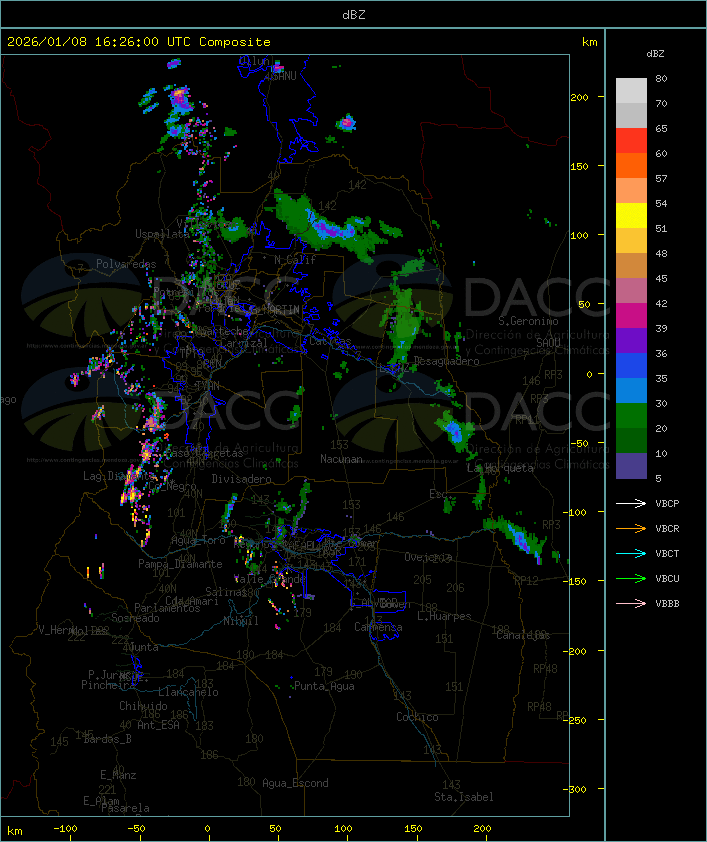The width and height of the screenshot is (707, 842).
Task: Select the red 60-65 dBZ color swatch
Action: tap(631, 141)
